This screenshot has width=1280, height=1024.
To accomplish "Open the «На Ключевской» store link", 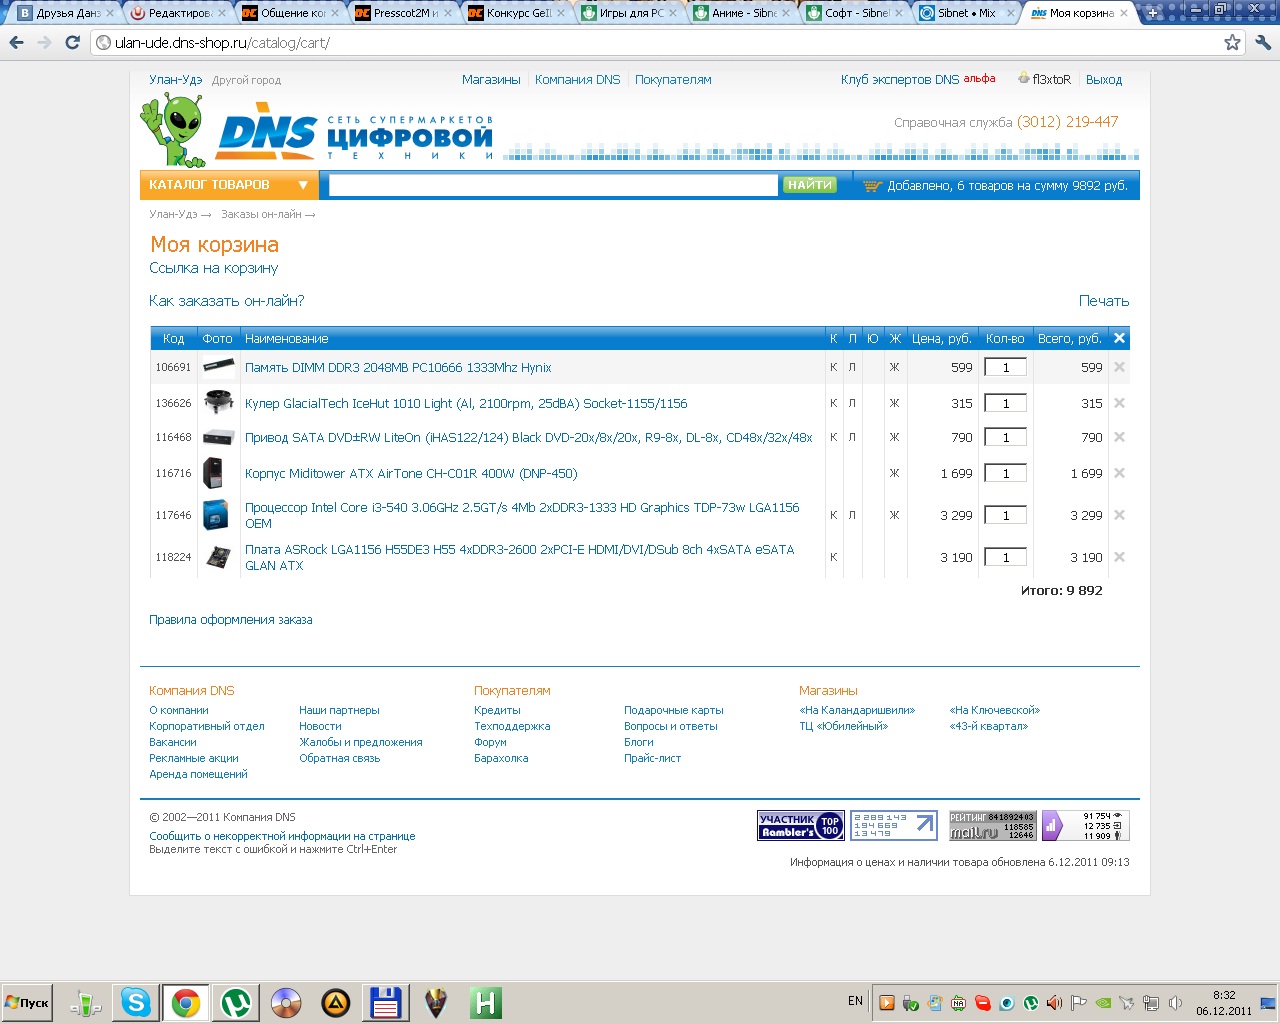I will [994, 710].
